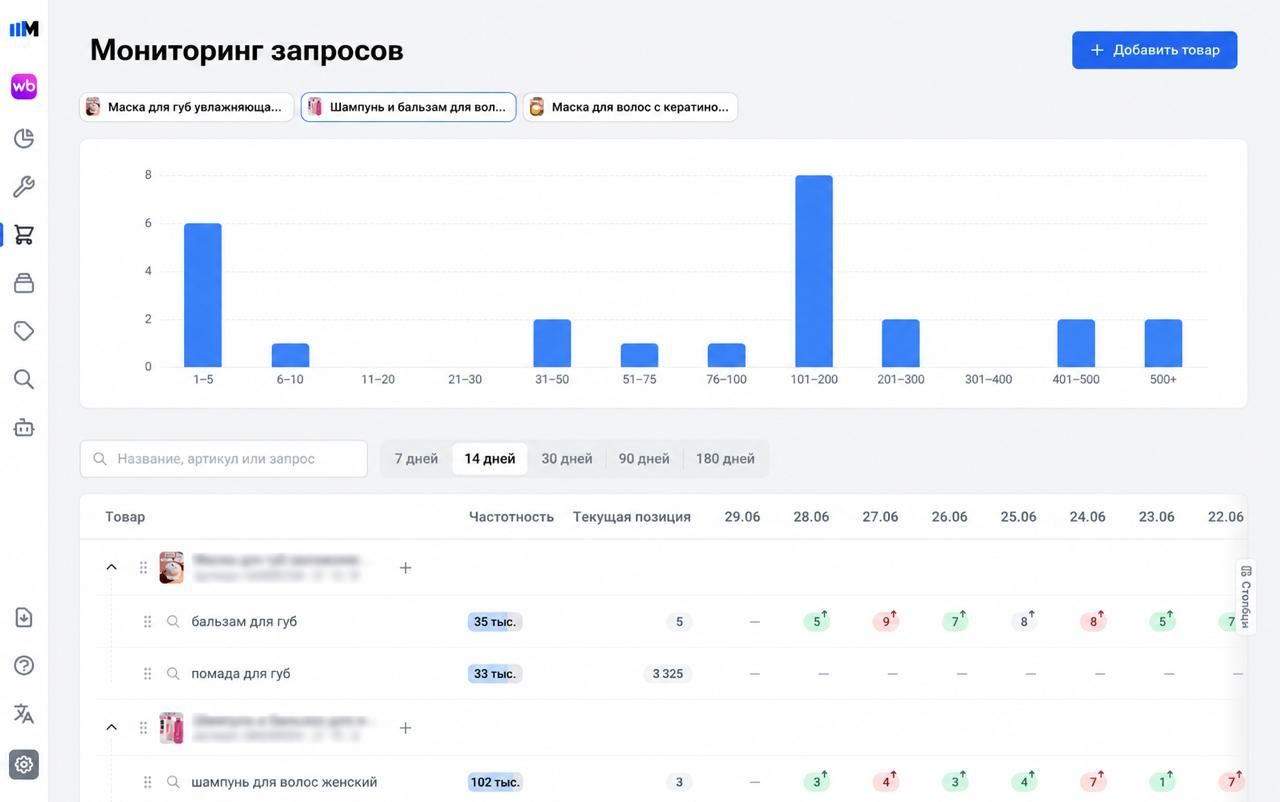
Task: Click the Добавить товар button
Action: 1154,50
